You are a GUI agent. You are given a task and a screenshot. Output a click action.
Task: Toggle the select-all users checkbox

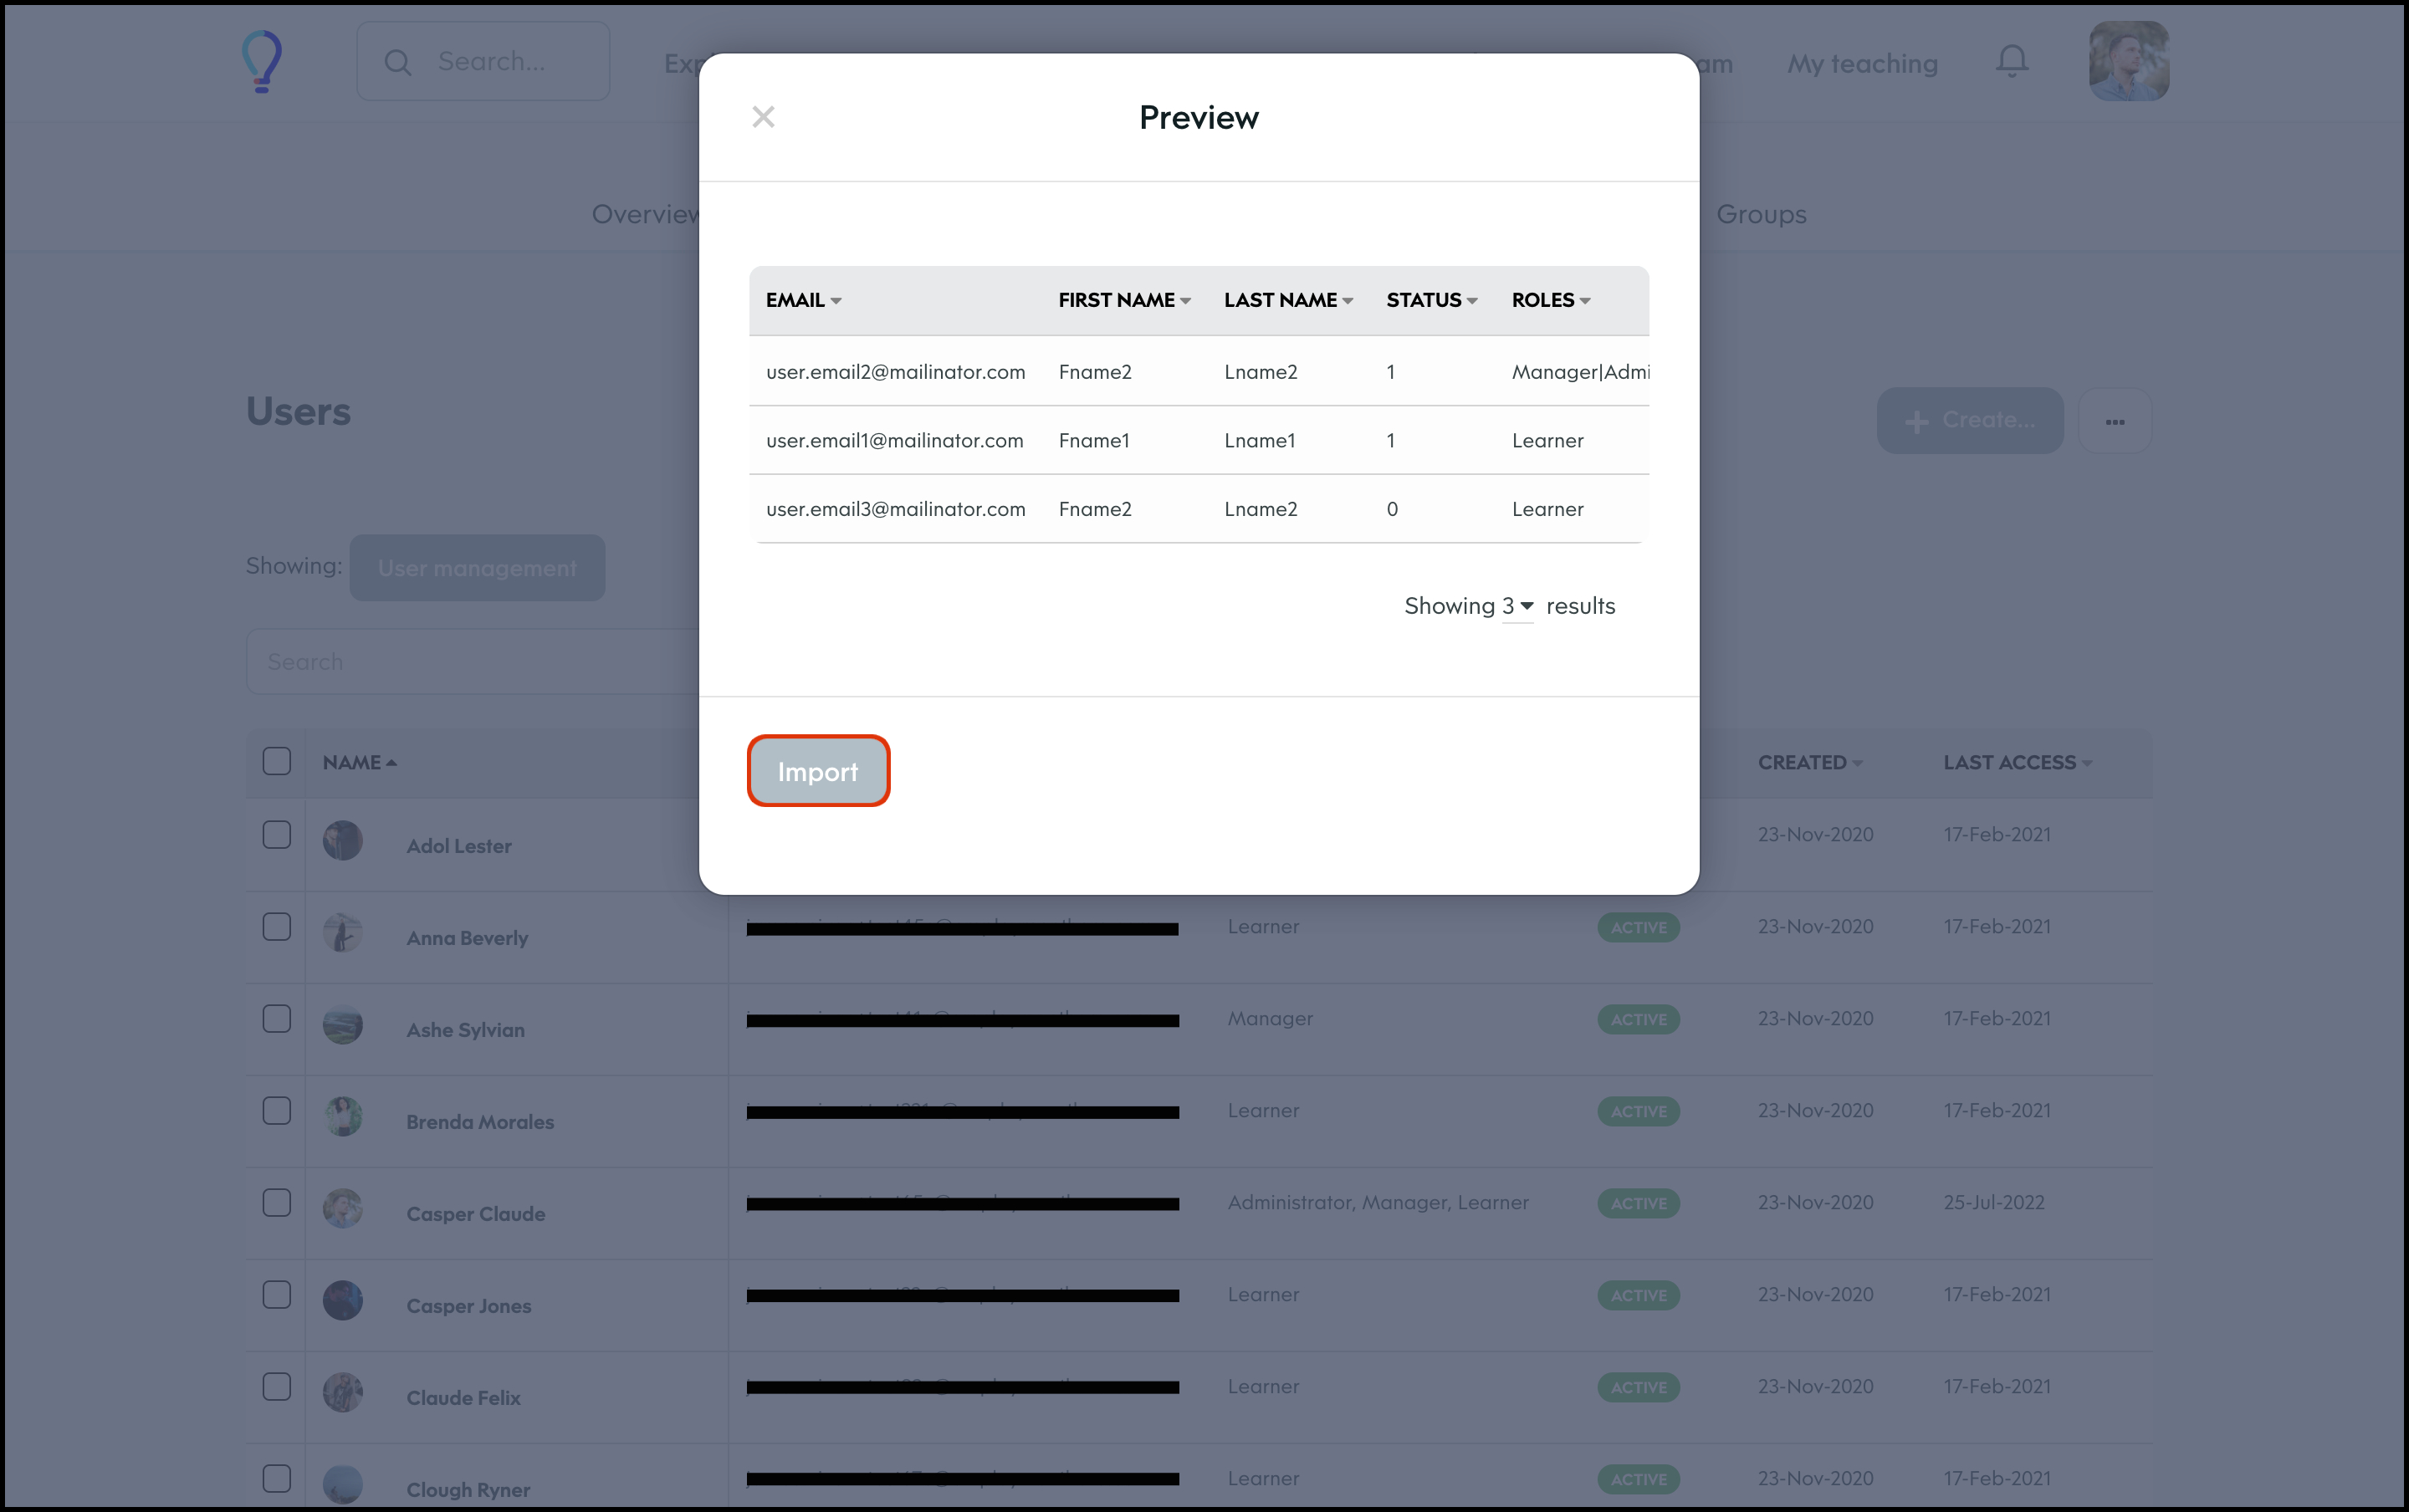[x=277, y=761]
